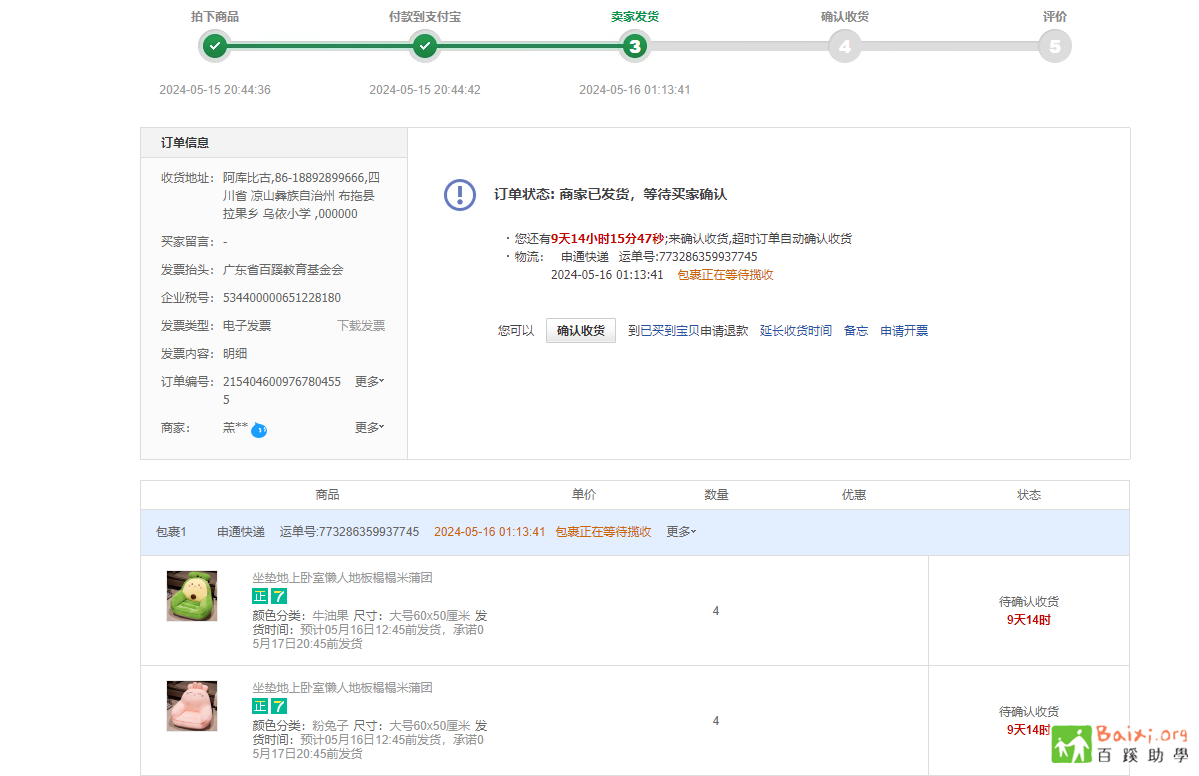Click the blue exclamation order status icon

pos(460,195)
